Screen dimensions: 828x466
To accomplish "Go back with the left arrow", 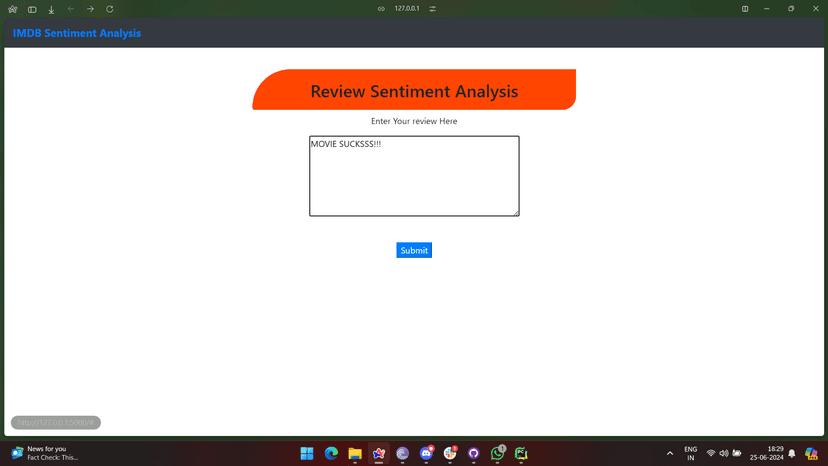I will (71, 9).
